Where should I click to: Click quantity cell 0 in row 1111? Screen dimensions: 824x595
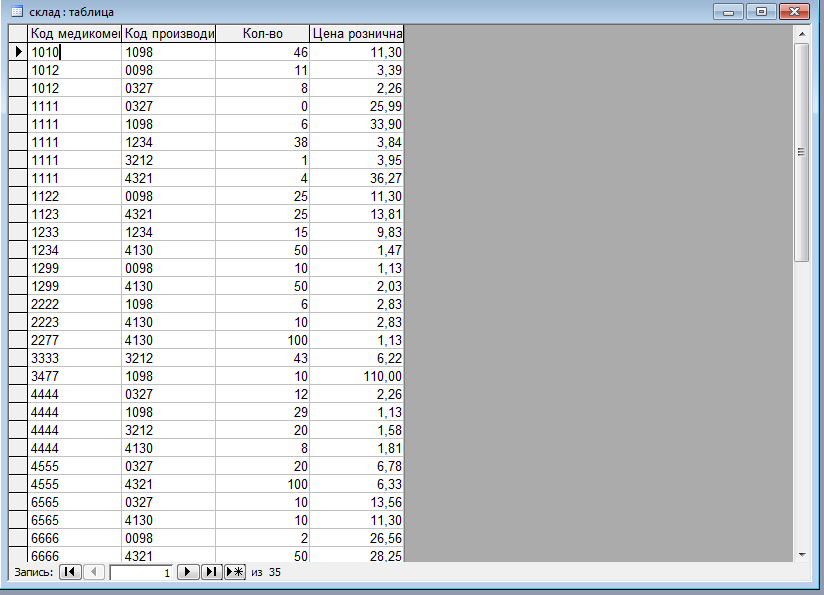263,106
